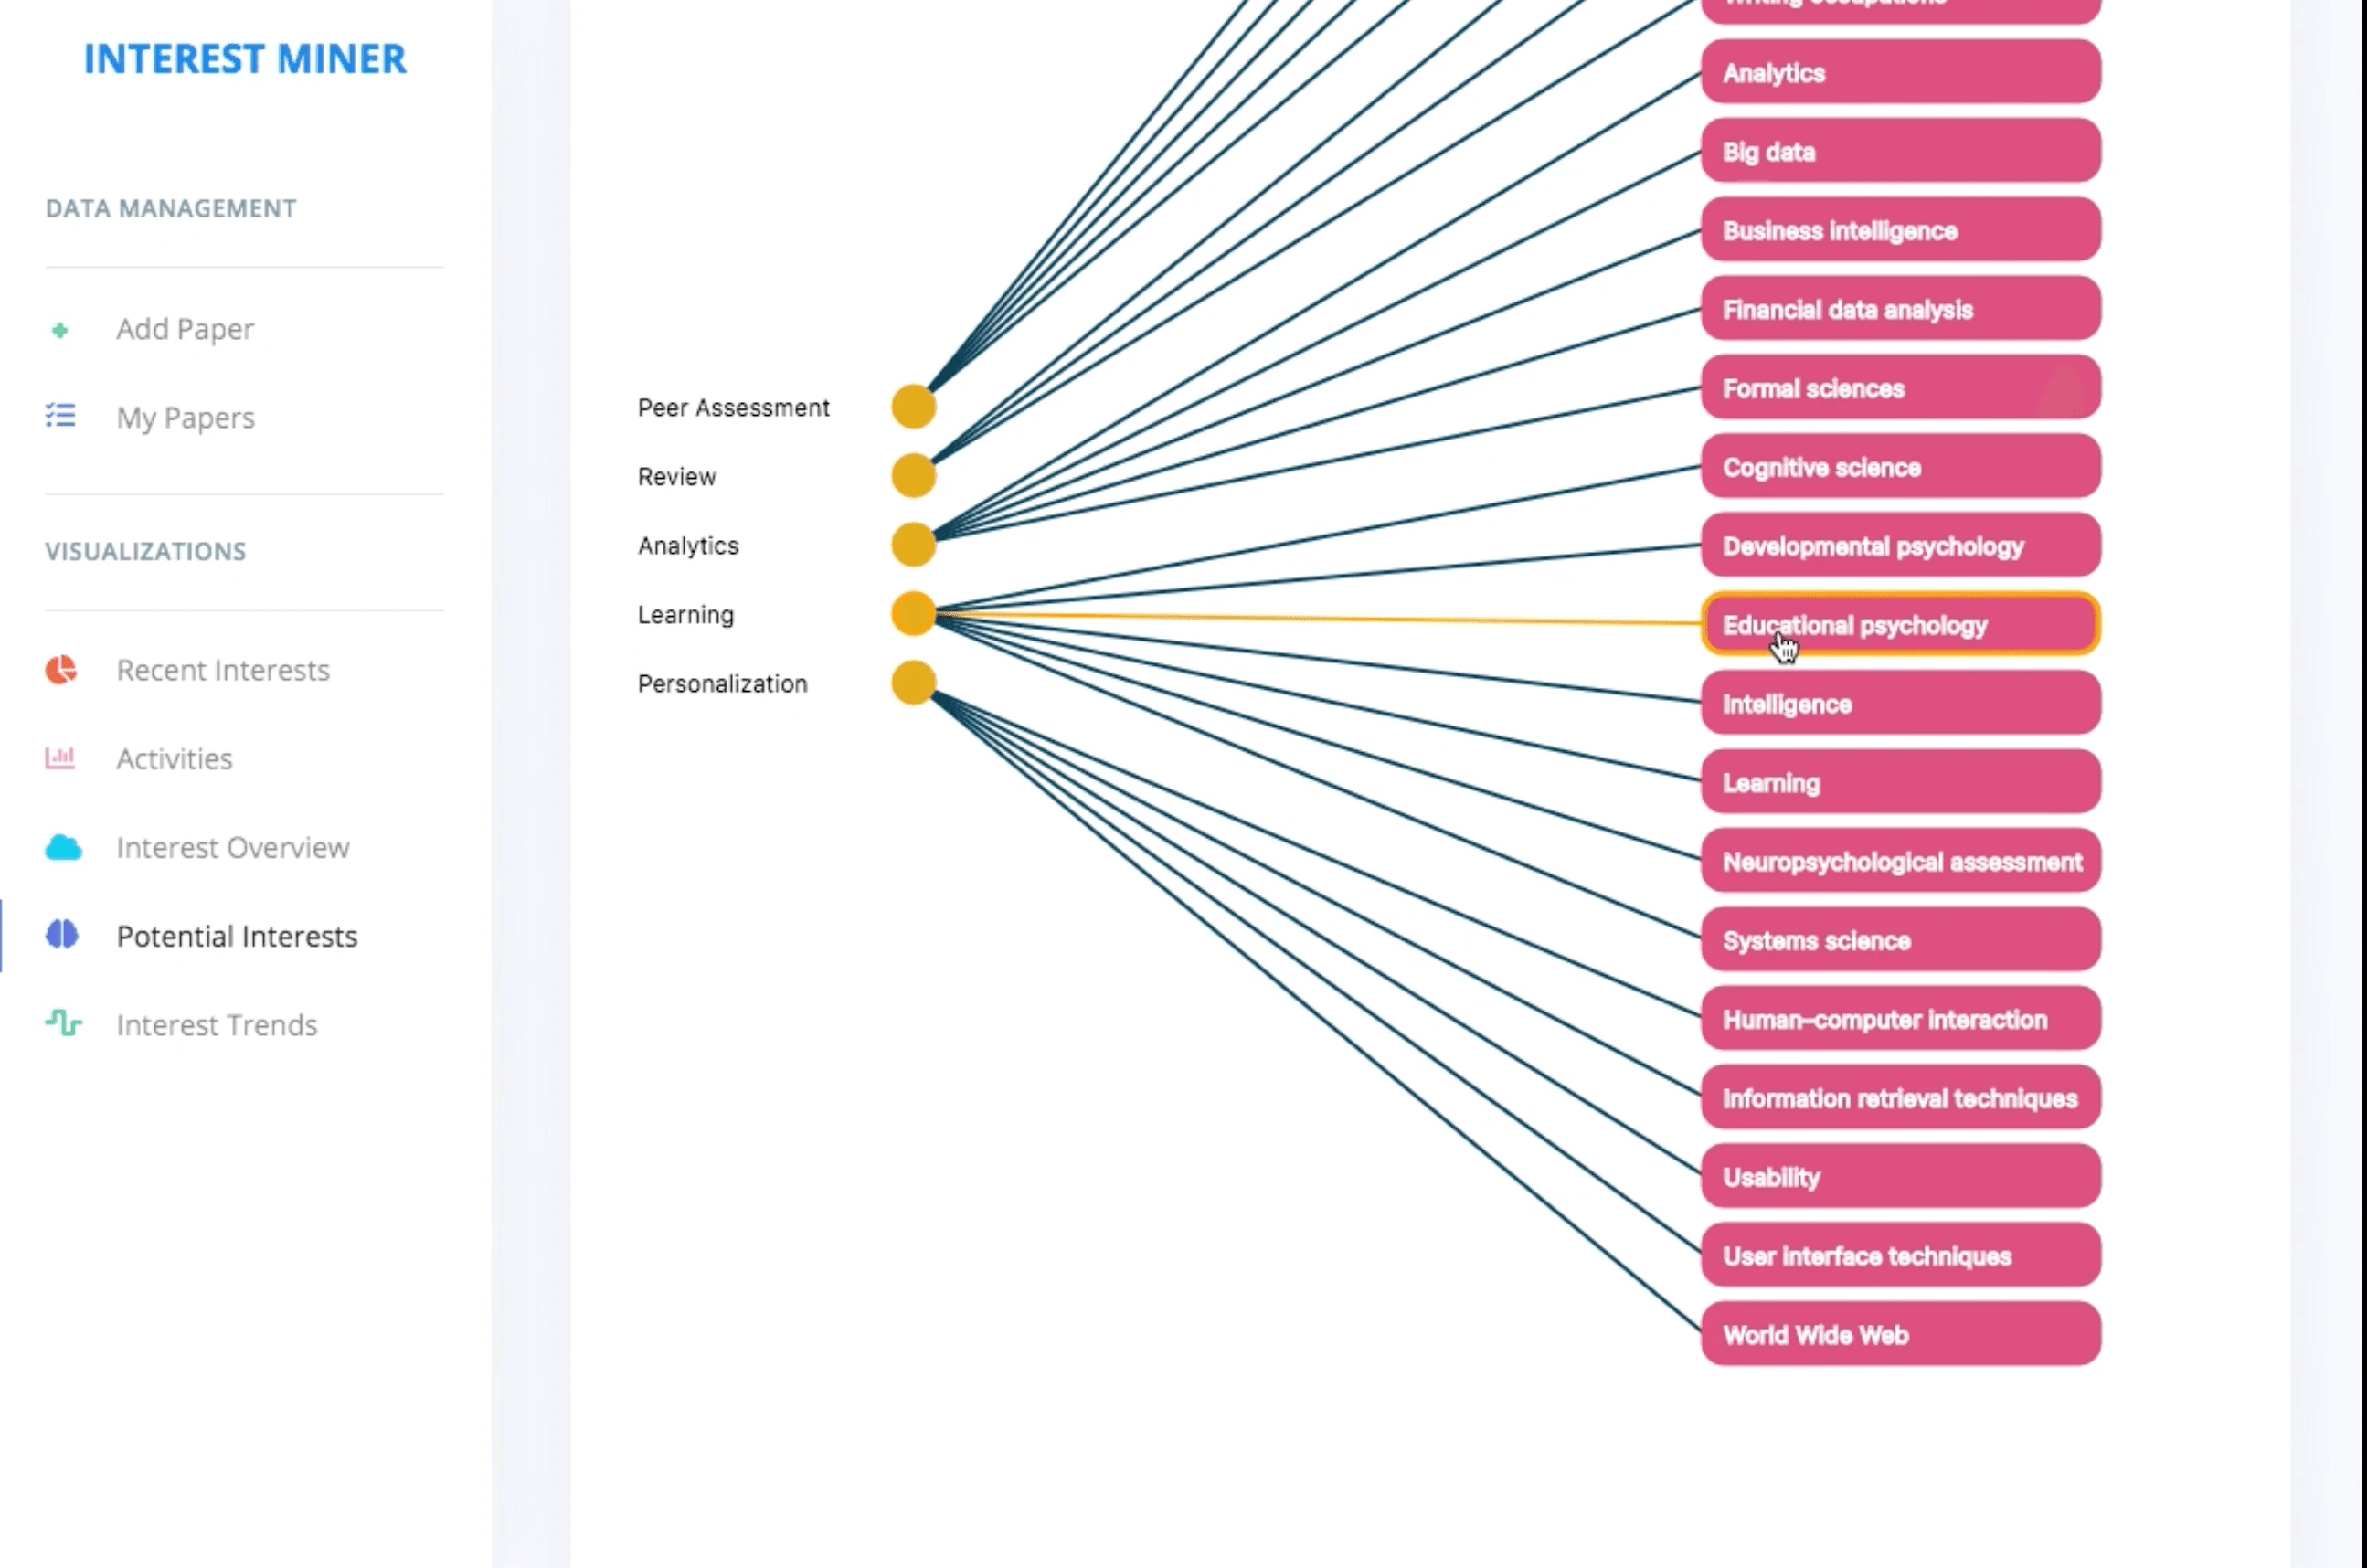The width and height of the screenshot is (2367, 1568).
Task: Click the Add Paper button
Action: [x=186, y=327]
